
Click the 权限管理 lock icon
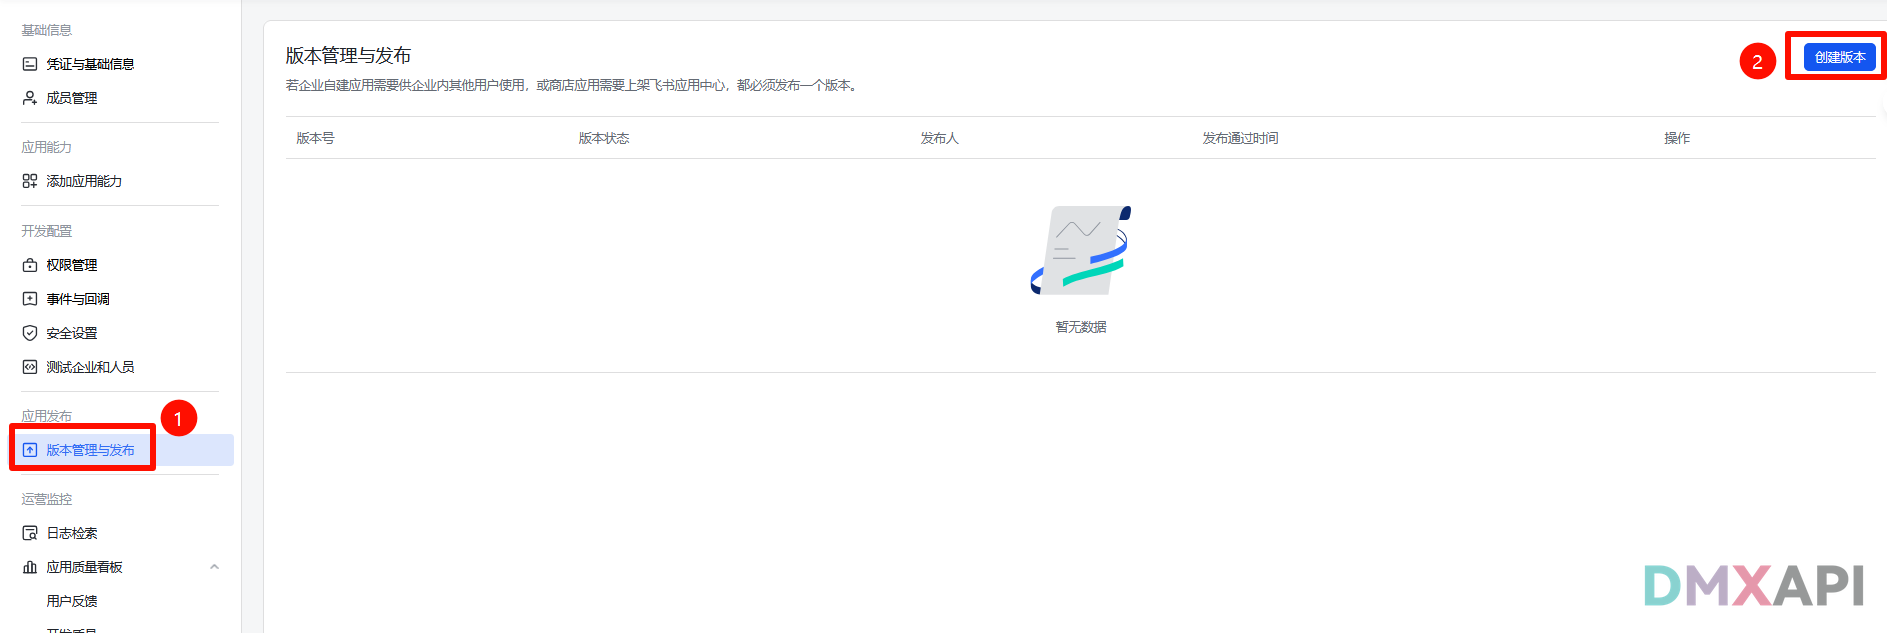[30, 265]
